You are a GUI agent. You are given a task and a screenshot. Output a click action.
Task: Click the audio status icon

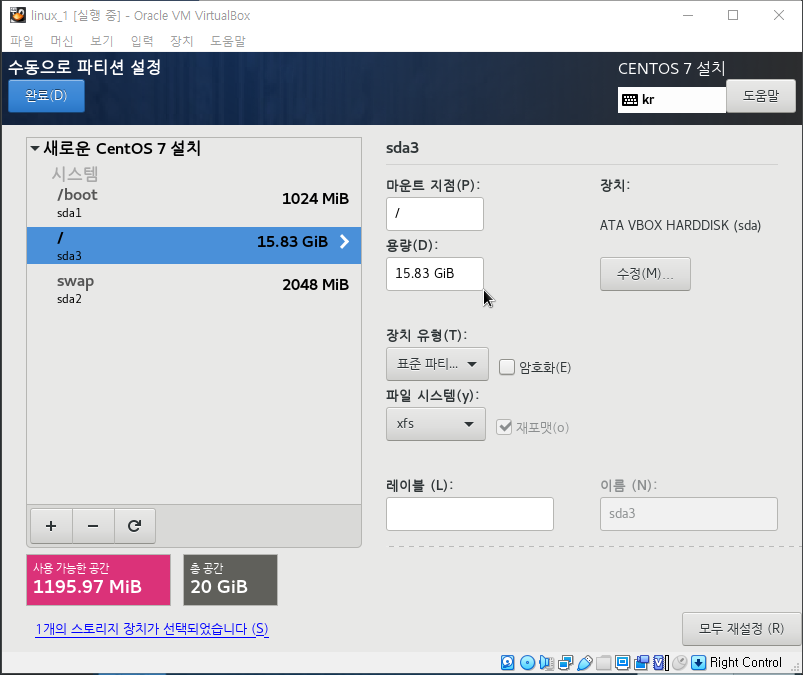[546, 662]
